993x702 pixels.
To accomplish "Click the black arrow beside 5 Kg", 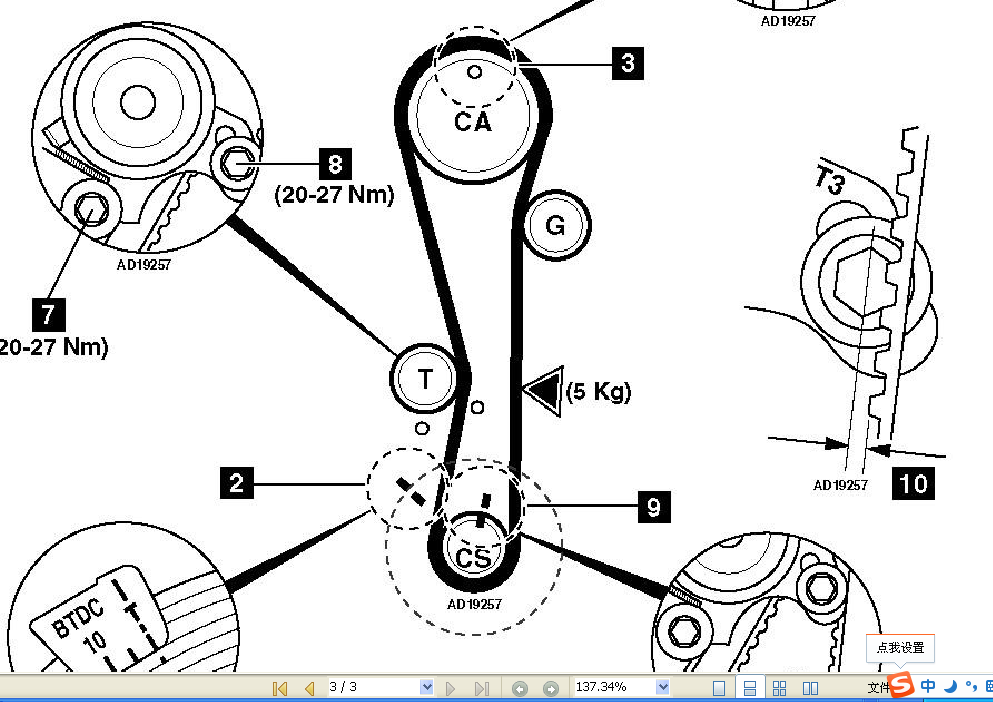I will (x=544, y=392).
